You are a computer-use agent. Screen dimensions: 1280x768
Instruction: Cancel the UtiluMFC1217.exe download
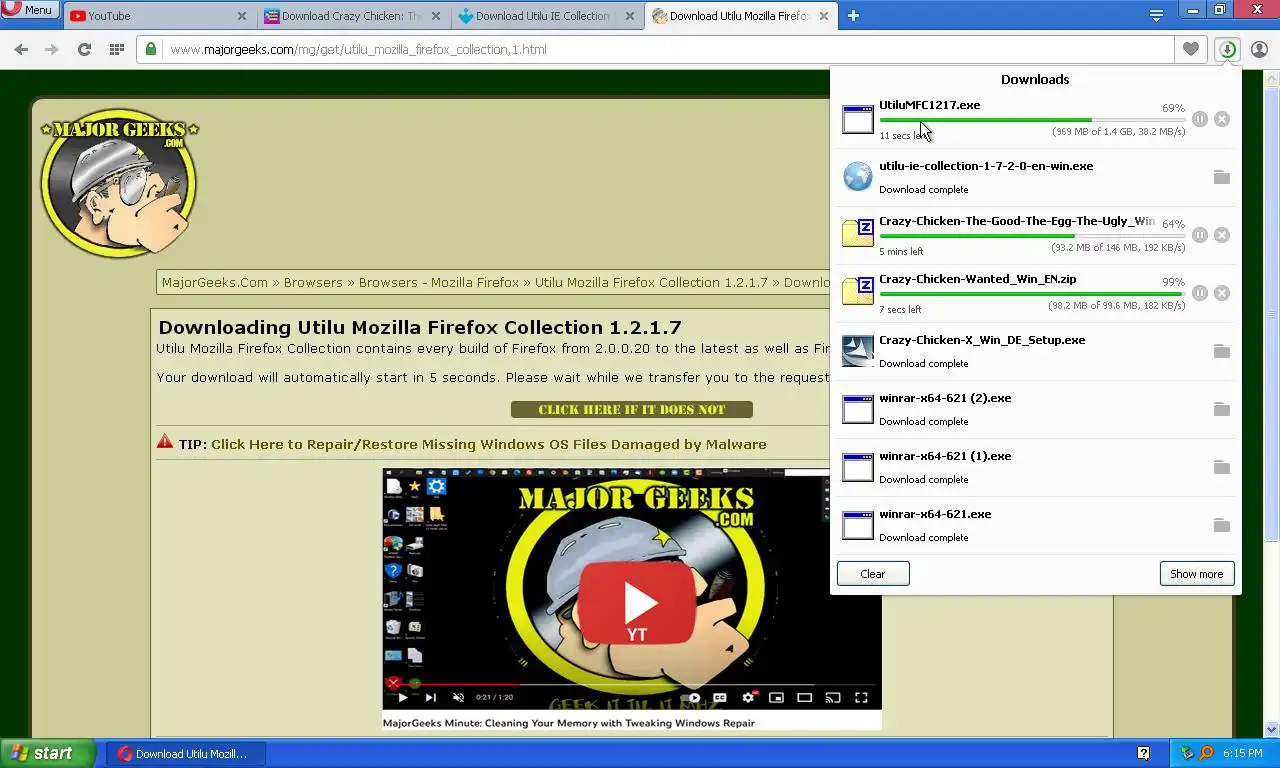point(1222,119)
